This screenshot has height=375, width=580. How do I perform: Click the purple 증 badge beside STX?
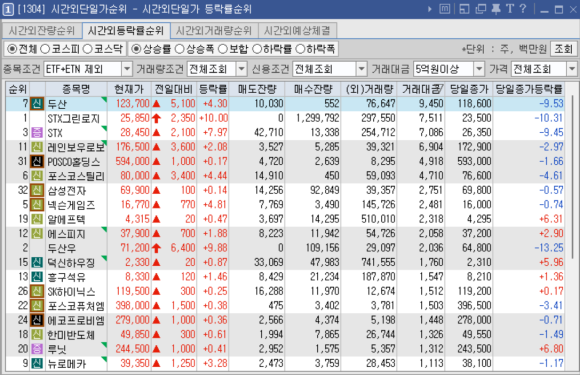[x=37, y=132]
